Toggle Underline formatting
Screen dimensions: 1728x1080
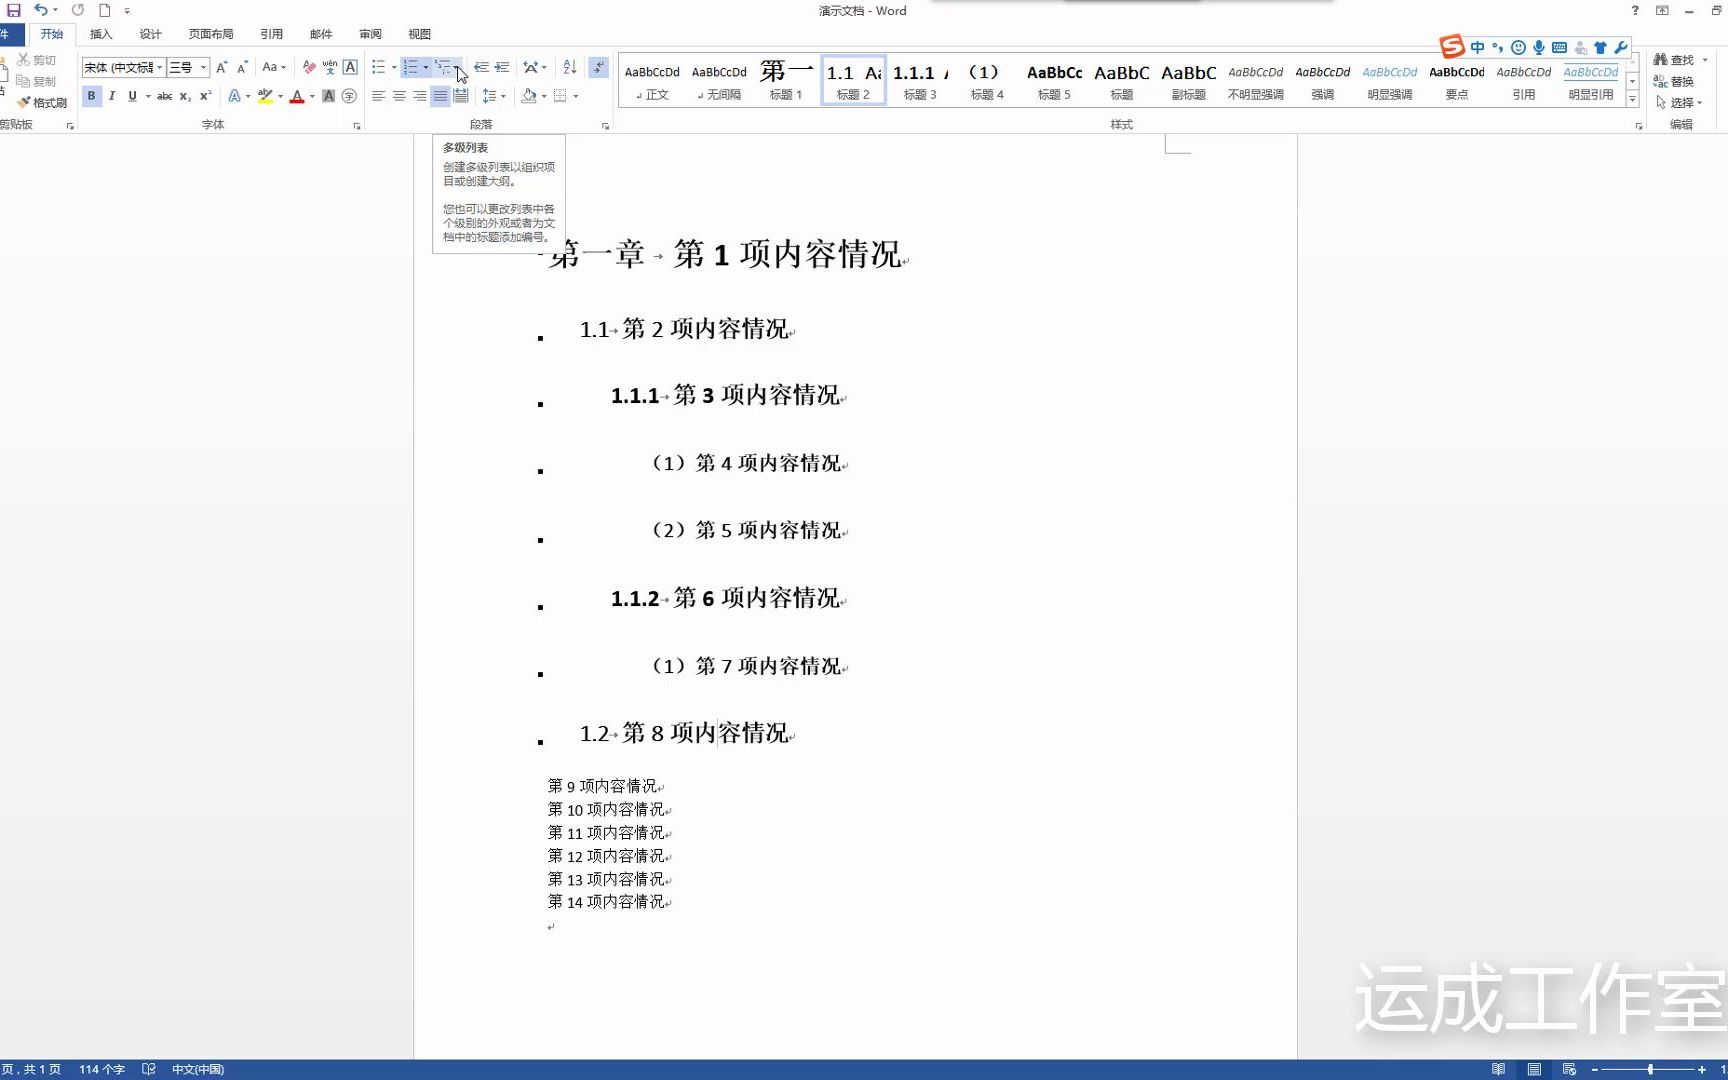(x=132, y=96)
